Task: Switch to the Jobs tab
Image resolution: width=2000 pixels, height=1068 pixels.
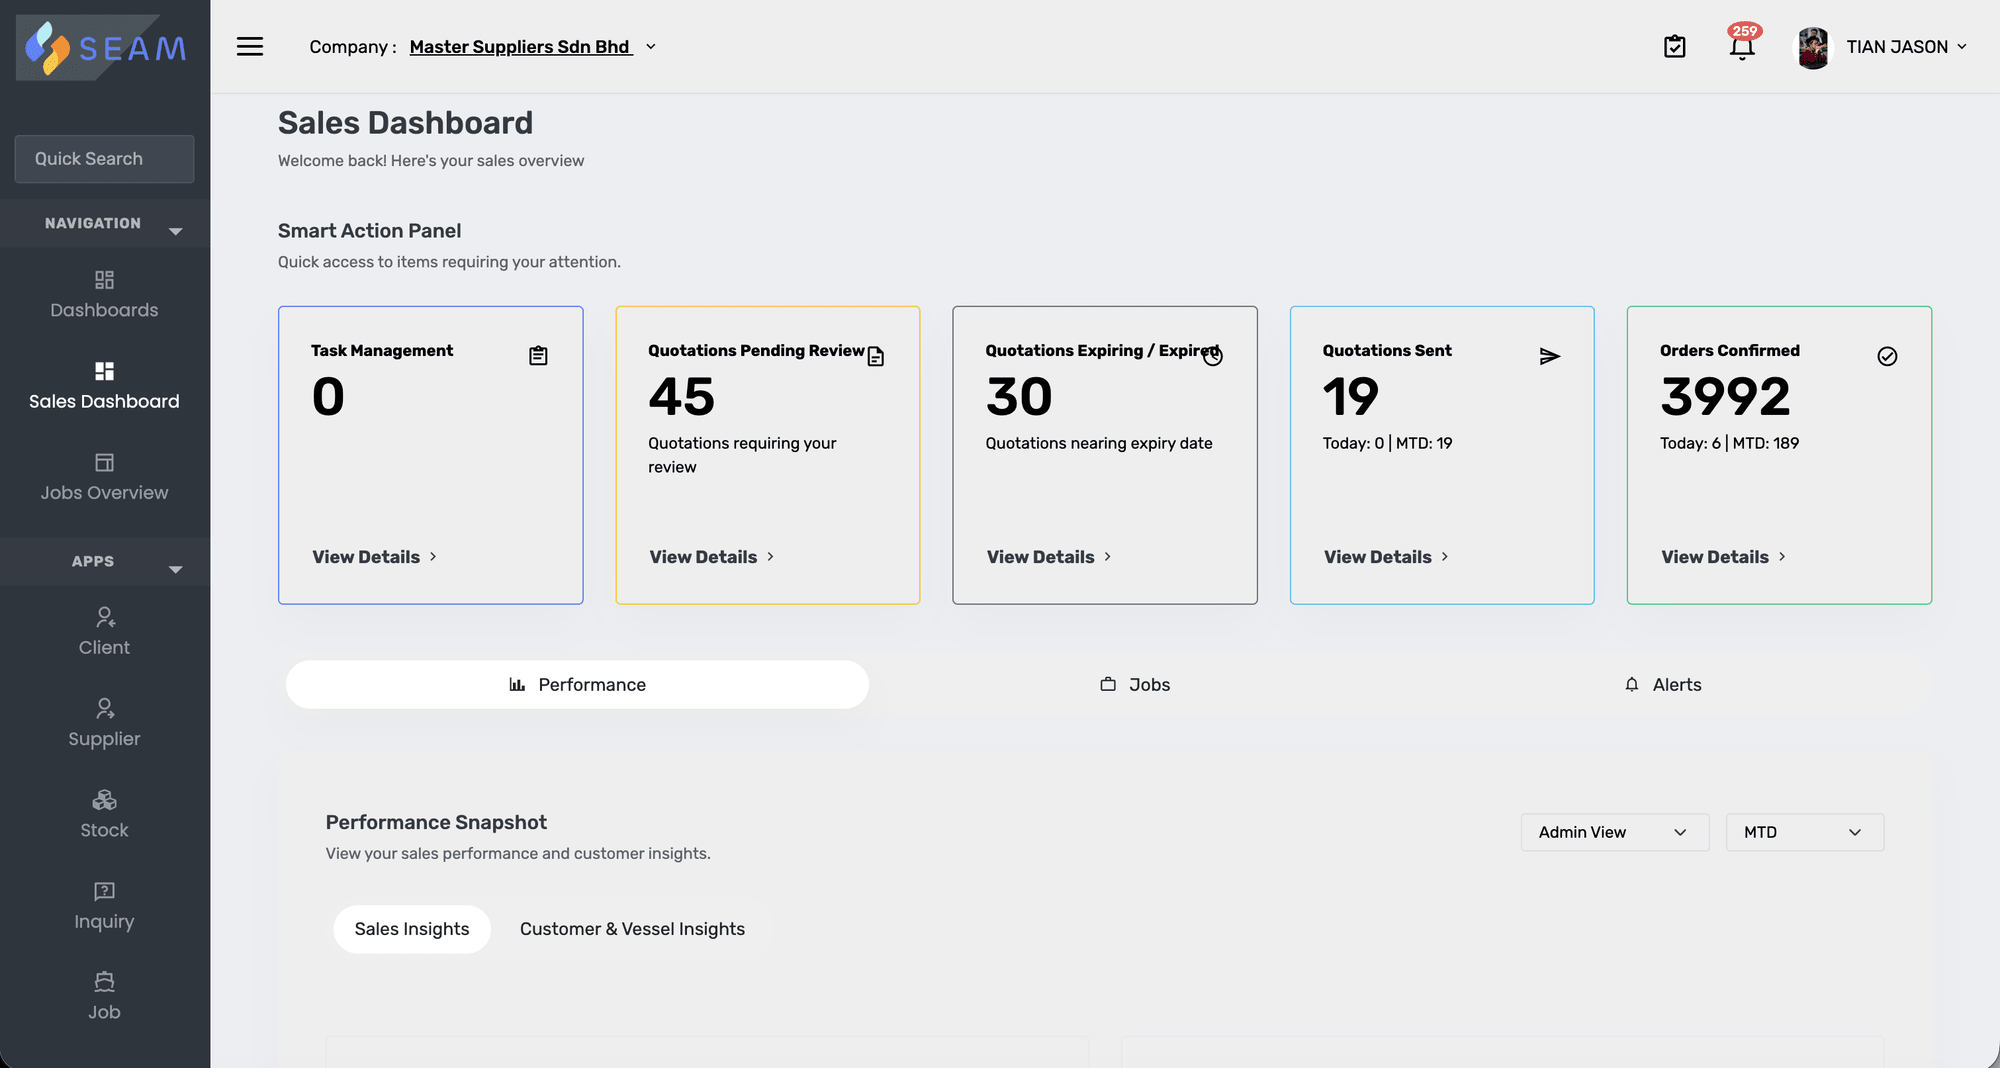Action: pyautogui.click(x=1135, y=685)
